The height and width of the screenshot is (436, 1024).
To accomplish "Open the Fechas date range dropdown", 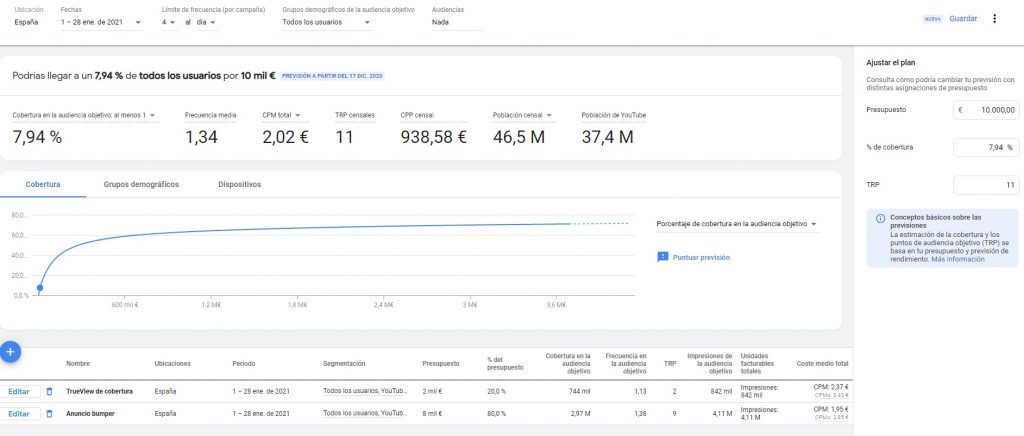I will coord(101,22).
